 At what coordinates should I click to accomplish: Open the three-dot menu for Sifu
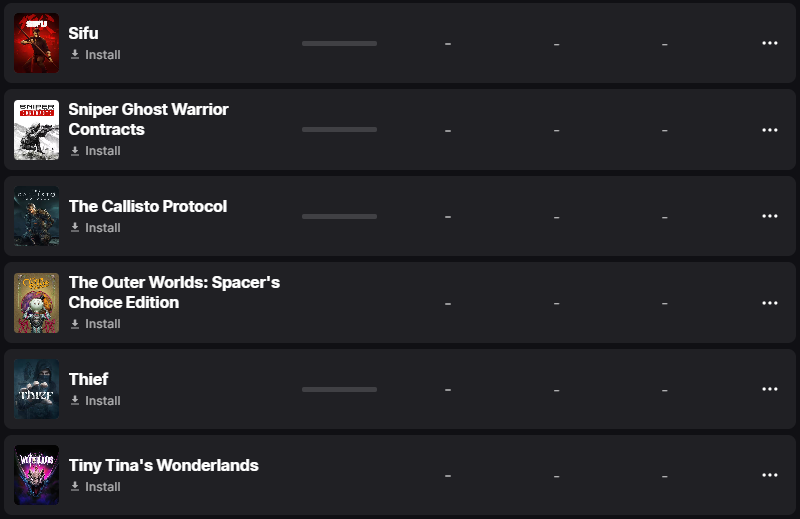pyautogui.click(x=769, y=43)
